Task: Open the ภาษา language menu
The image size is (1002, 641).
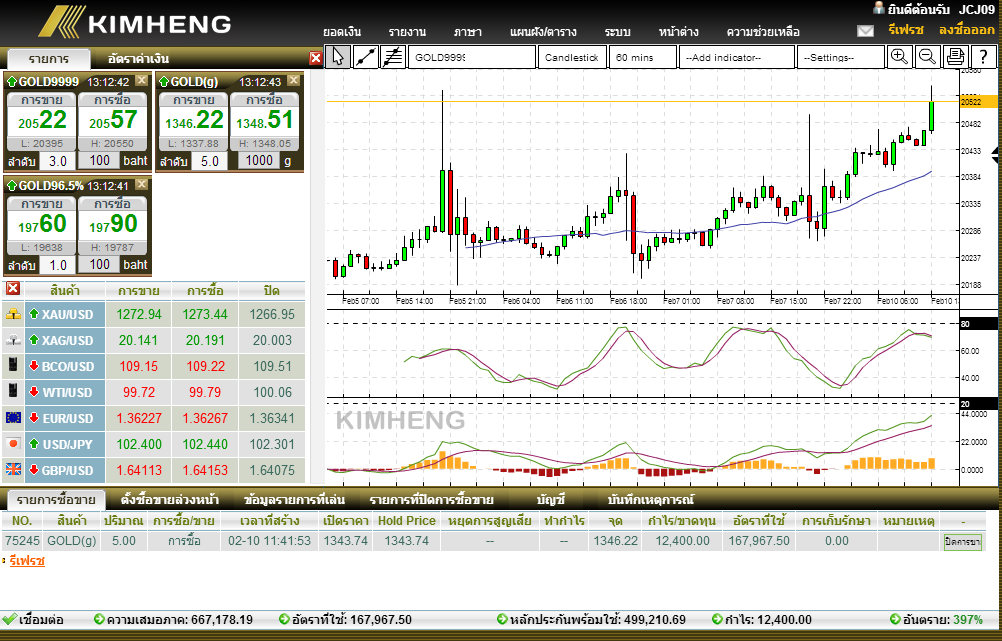Action: pyautogui.click(x=468, y=31)
